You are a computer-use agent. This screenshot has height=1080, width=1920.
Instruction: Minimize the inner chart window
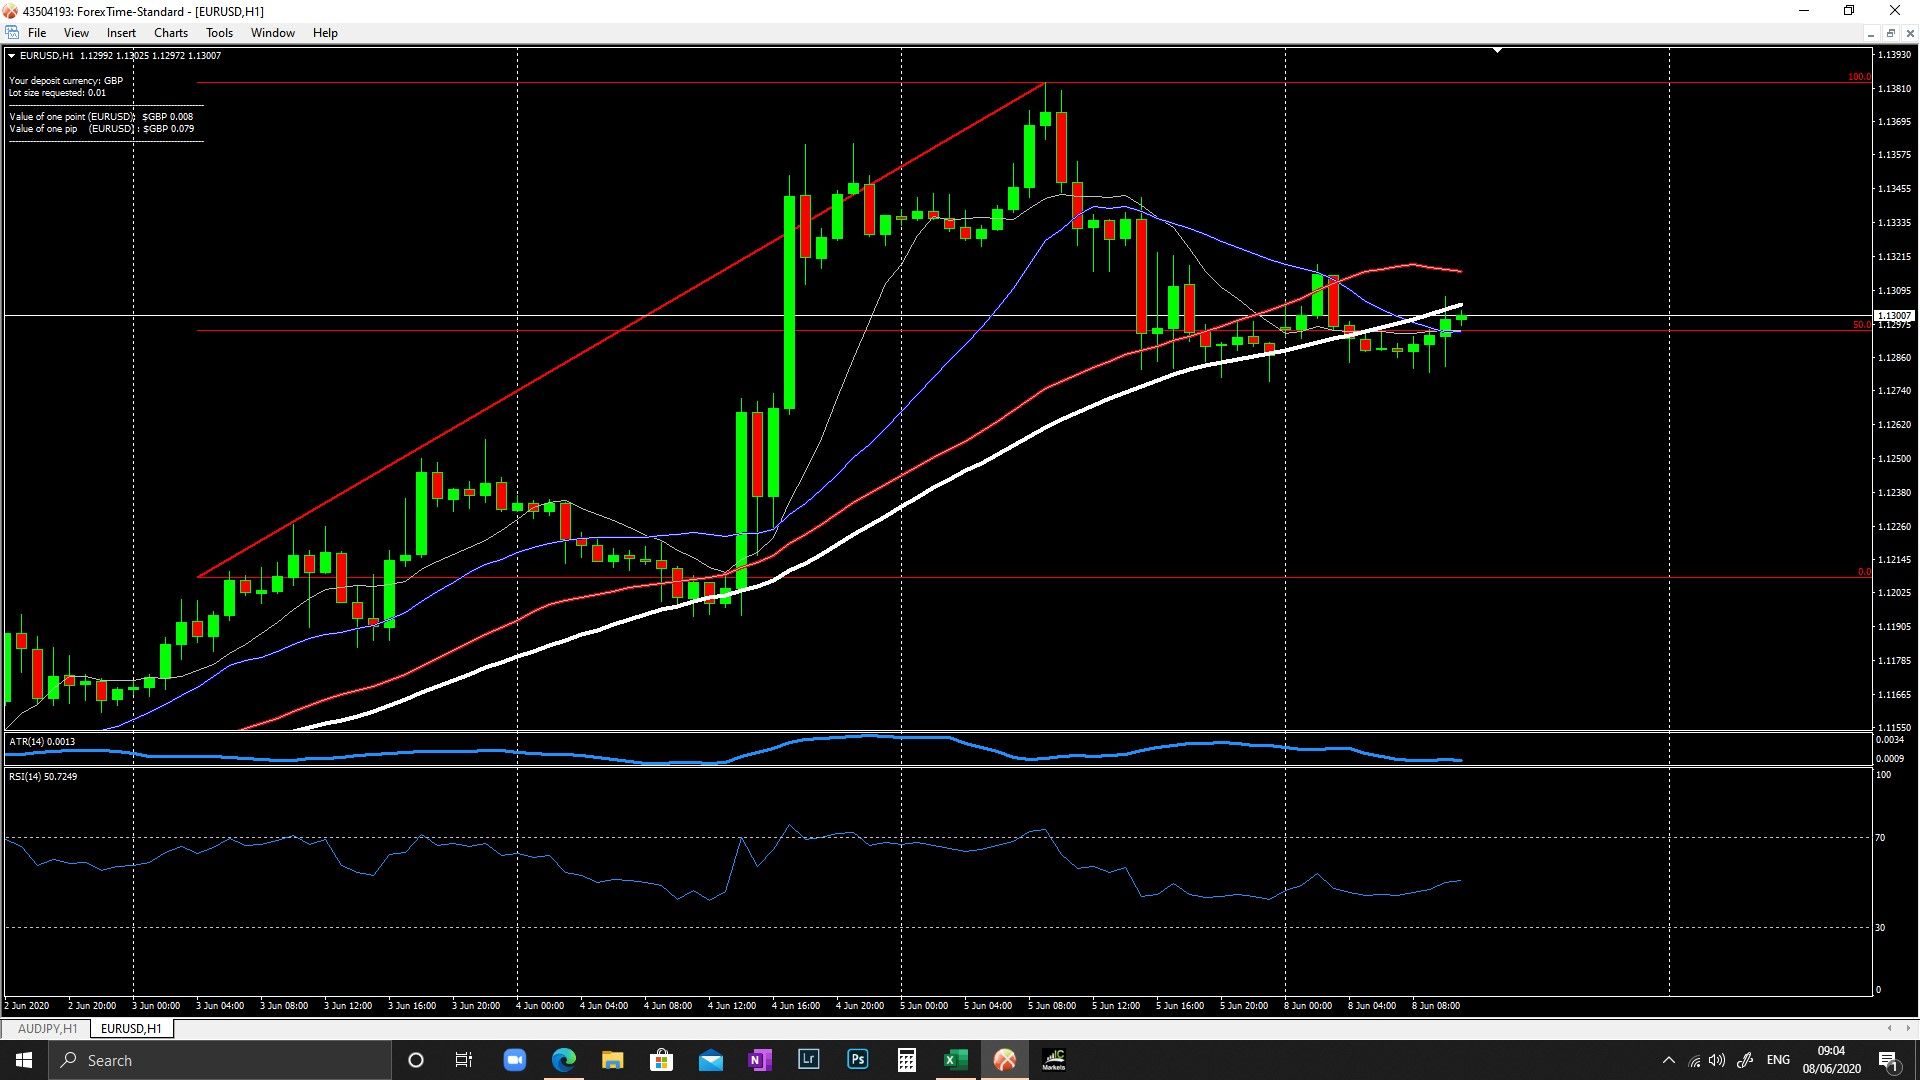point(1870,33)
